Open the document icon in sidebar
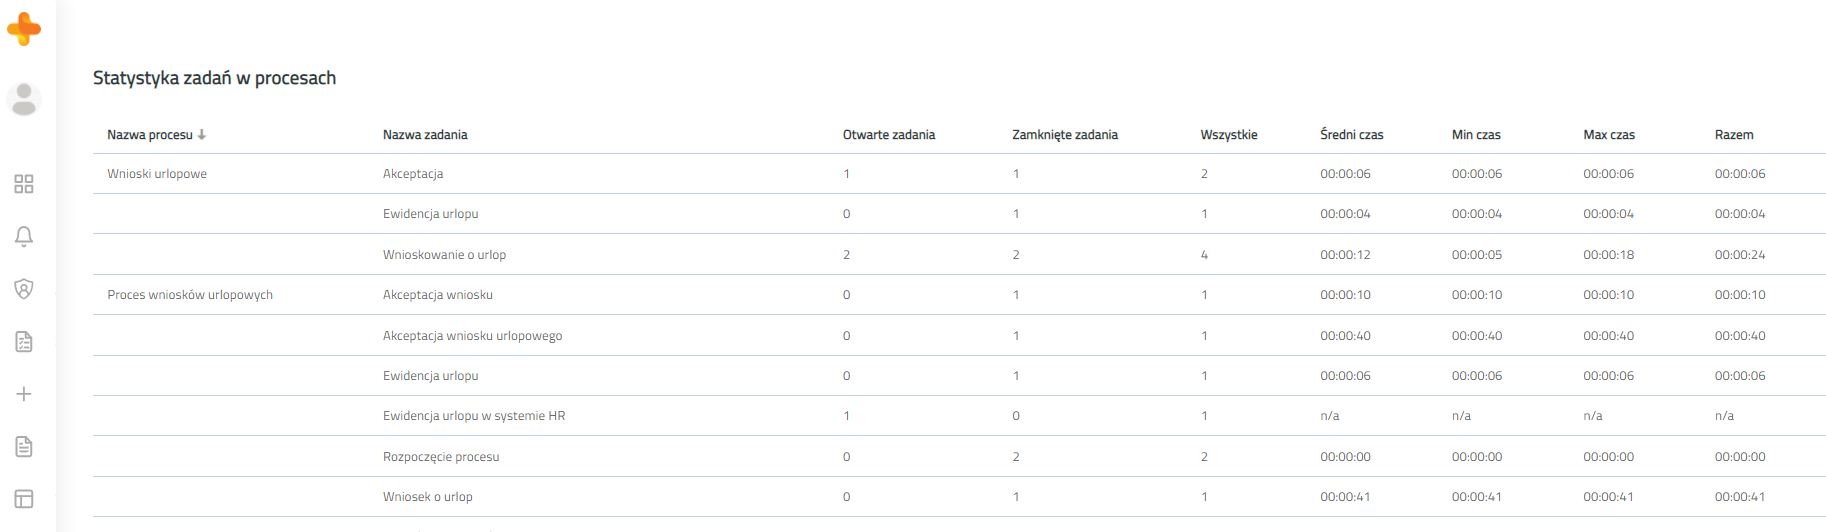This screenshot has height=532, width=1826. tap(24, 446)
